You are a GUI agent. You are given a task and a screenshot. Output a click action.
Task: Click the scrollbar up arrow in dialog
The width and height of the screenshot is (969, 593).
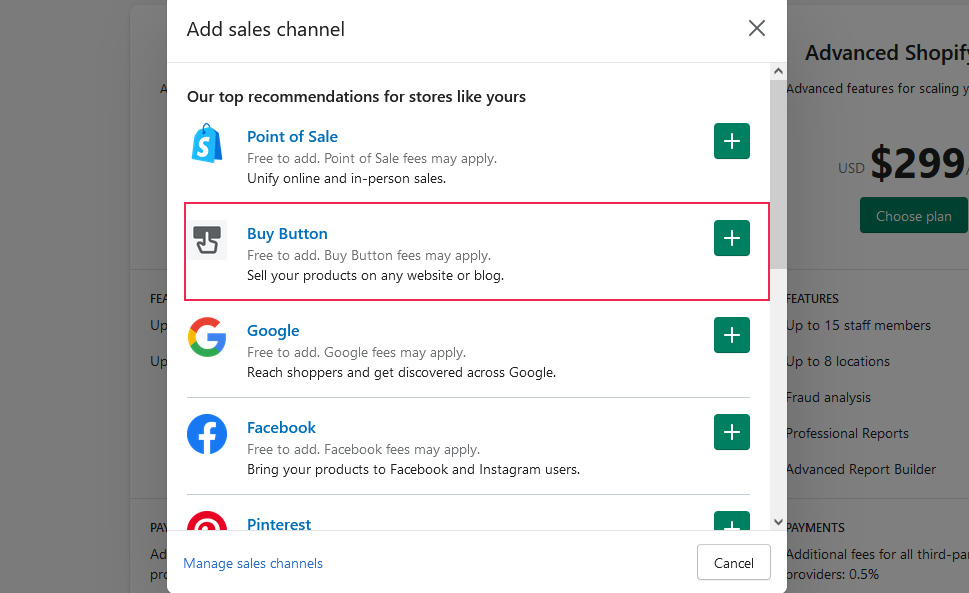point(778,71)
